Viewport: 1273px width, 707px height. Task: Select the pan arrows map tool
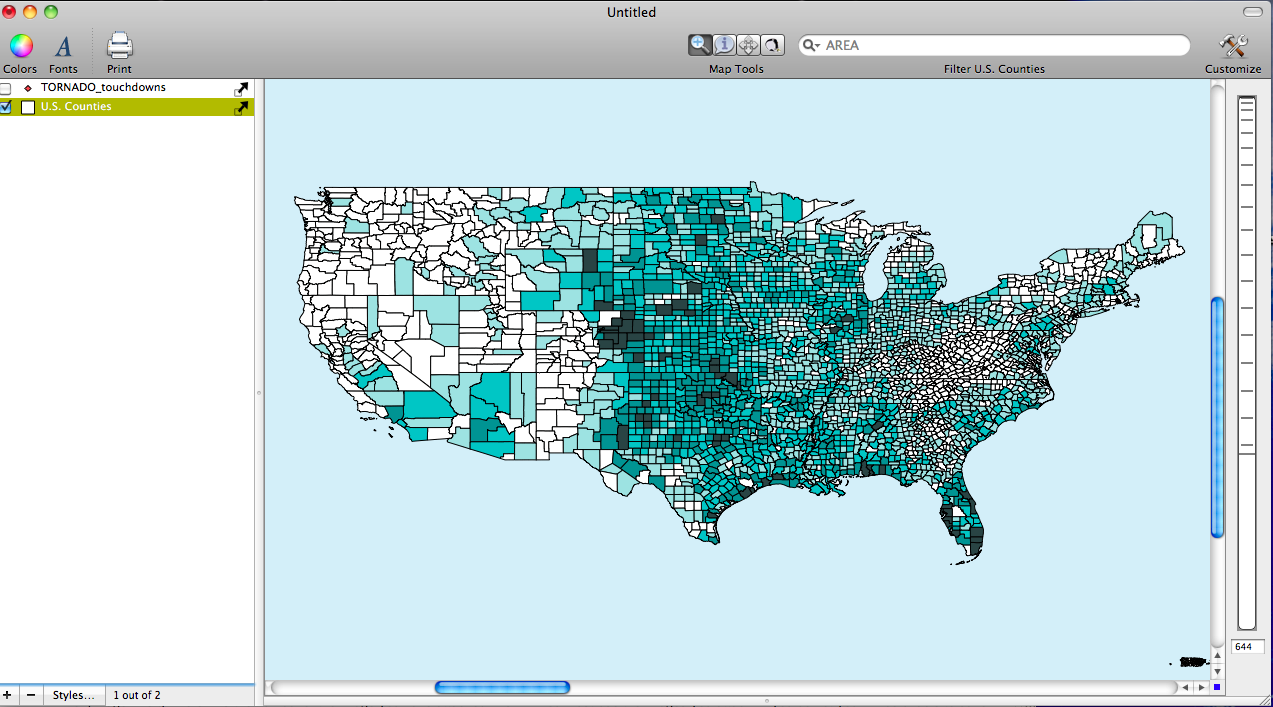coord(748,45)
